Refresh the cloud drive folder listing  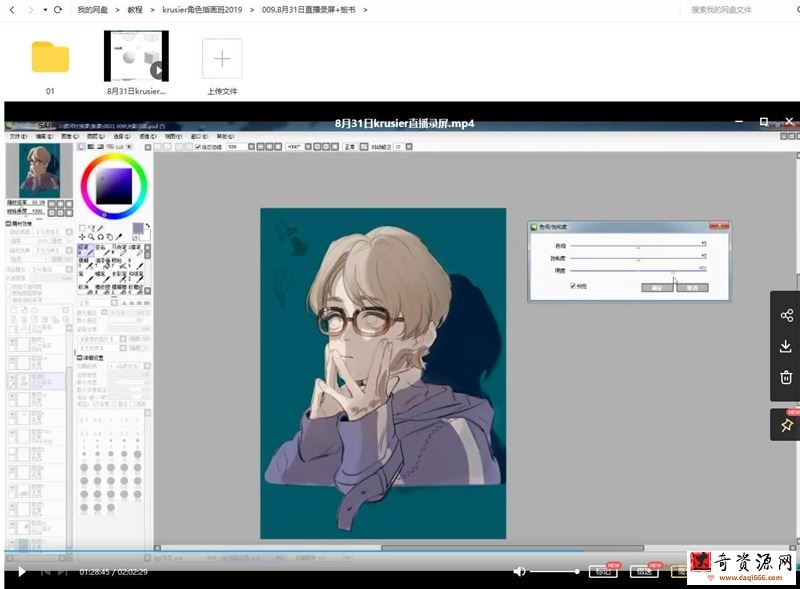pyautogui.click(x=58, y=10)
